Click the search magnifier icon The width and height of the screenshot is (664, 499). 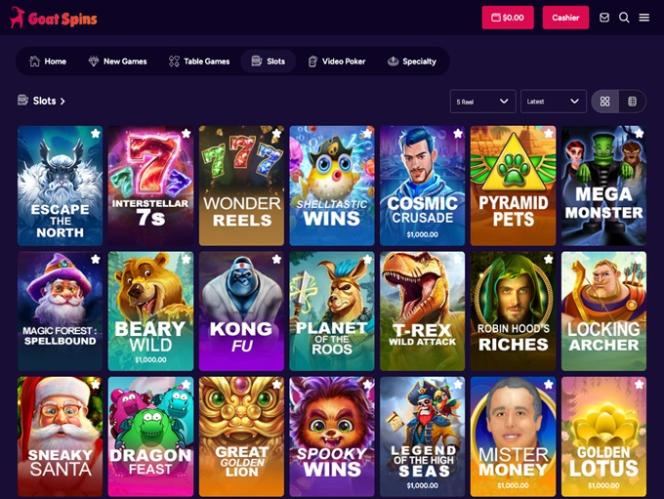click(624, 17)
